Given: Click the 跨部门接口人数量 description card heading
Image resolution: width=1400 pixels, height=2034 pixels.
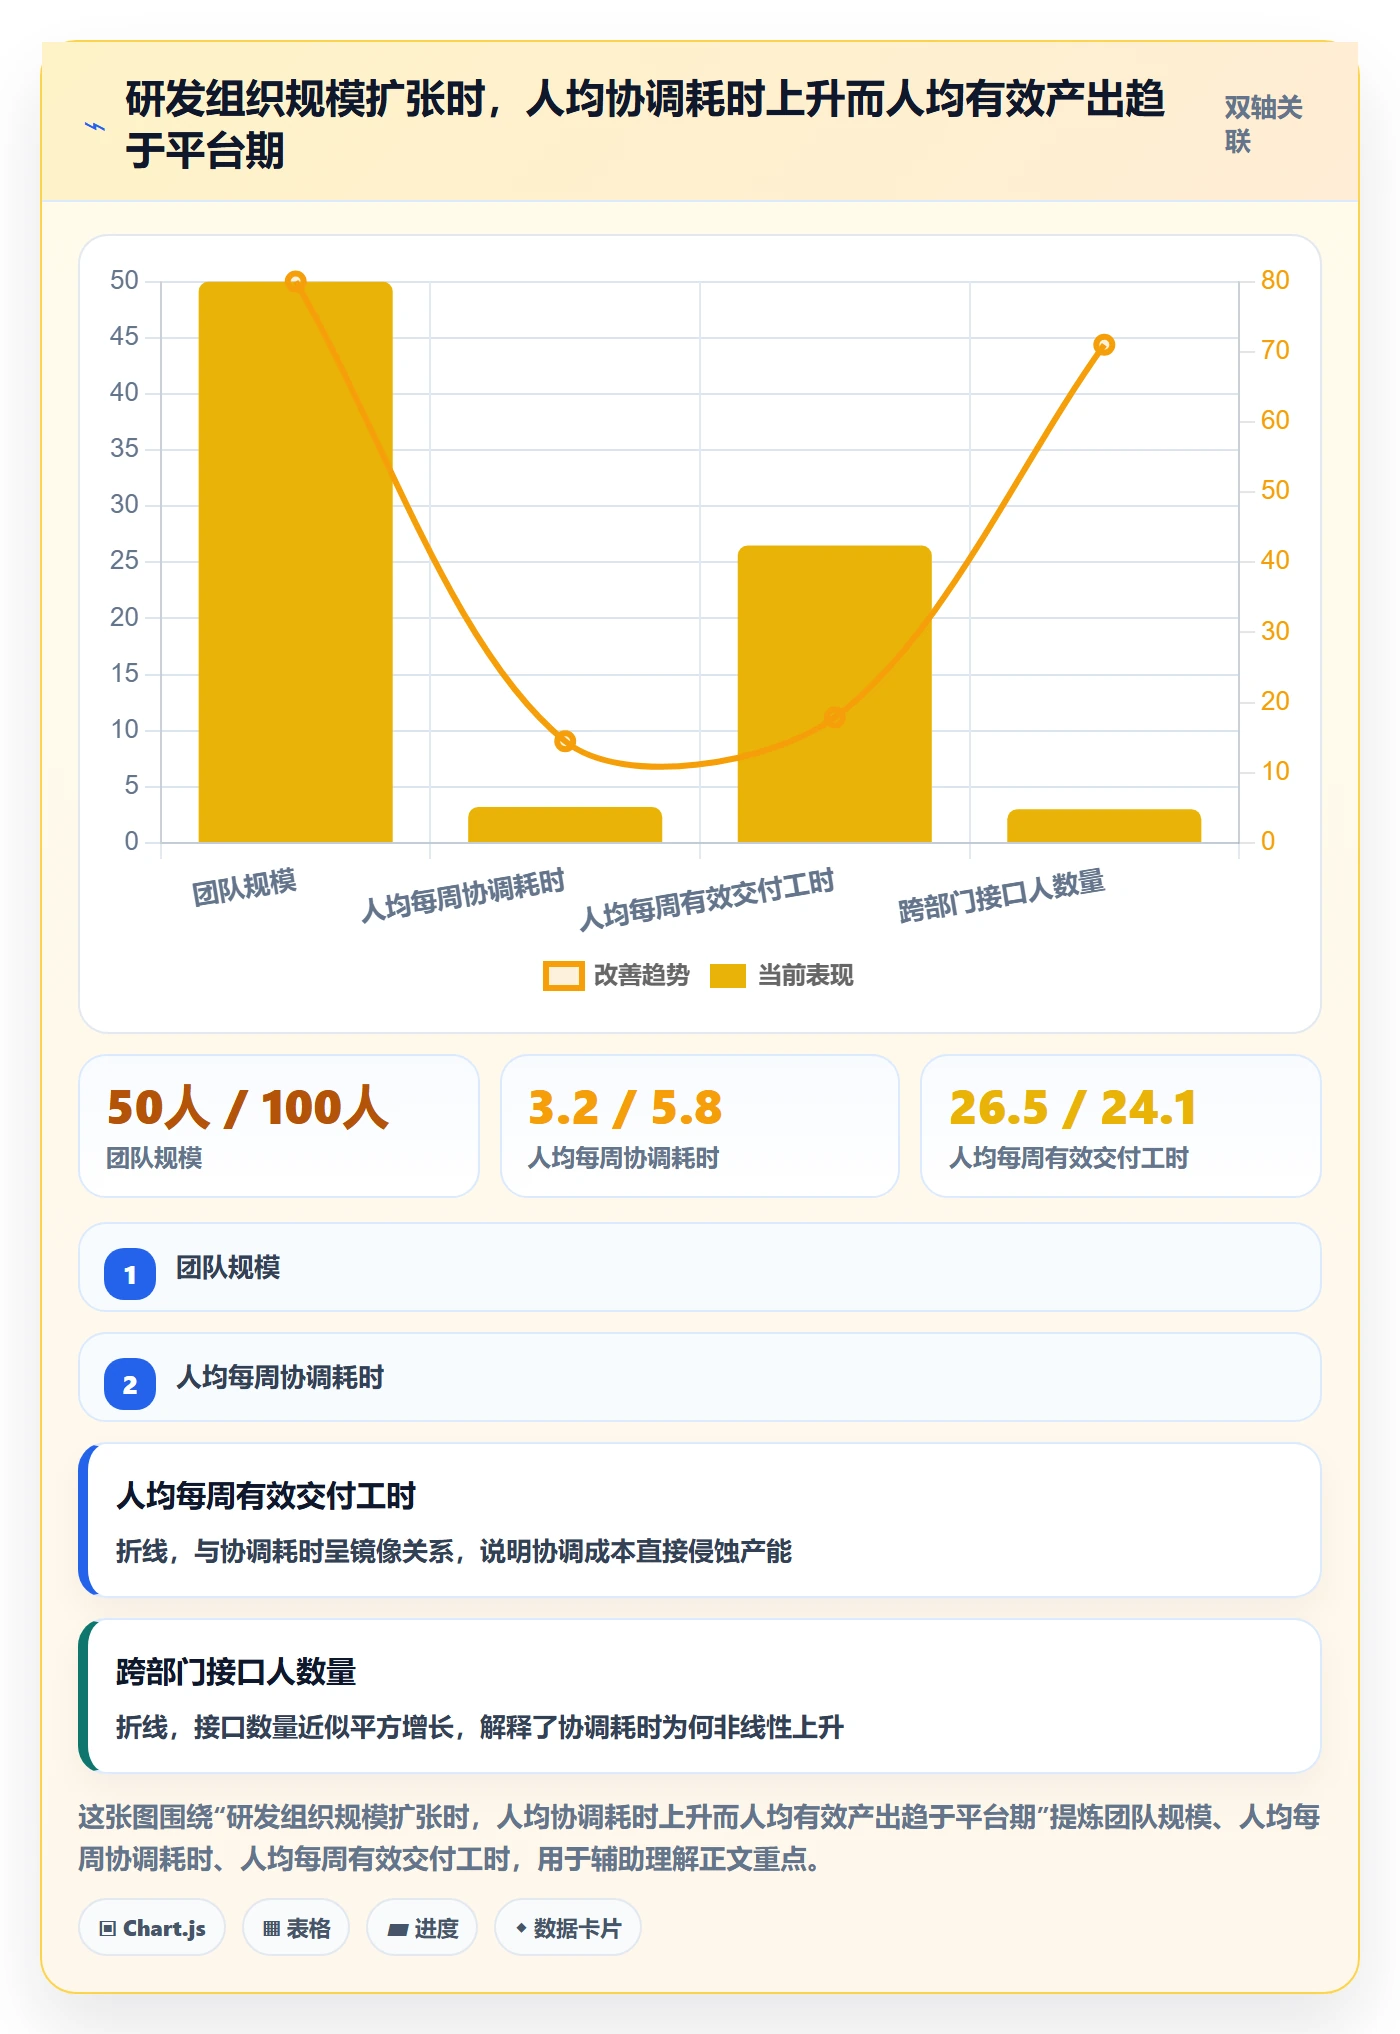Looking at the screenshot, I should tap(236, 1672).
